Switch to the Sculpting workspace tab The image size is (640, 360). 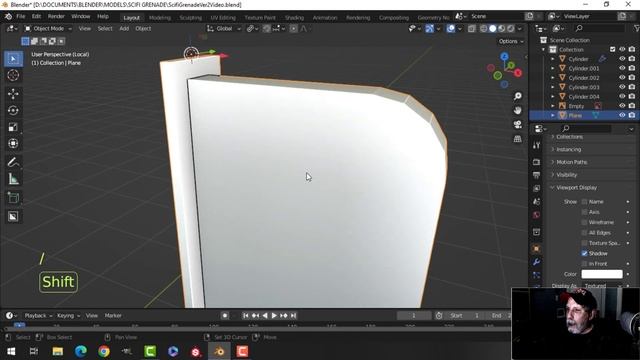coord(191,18)
